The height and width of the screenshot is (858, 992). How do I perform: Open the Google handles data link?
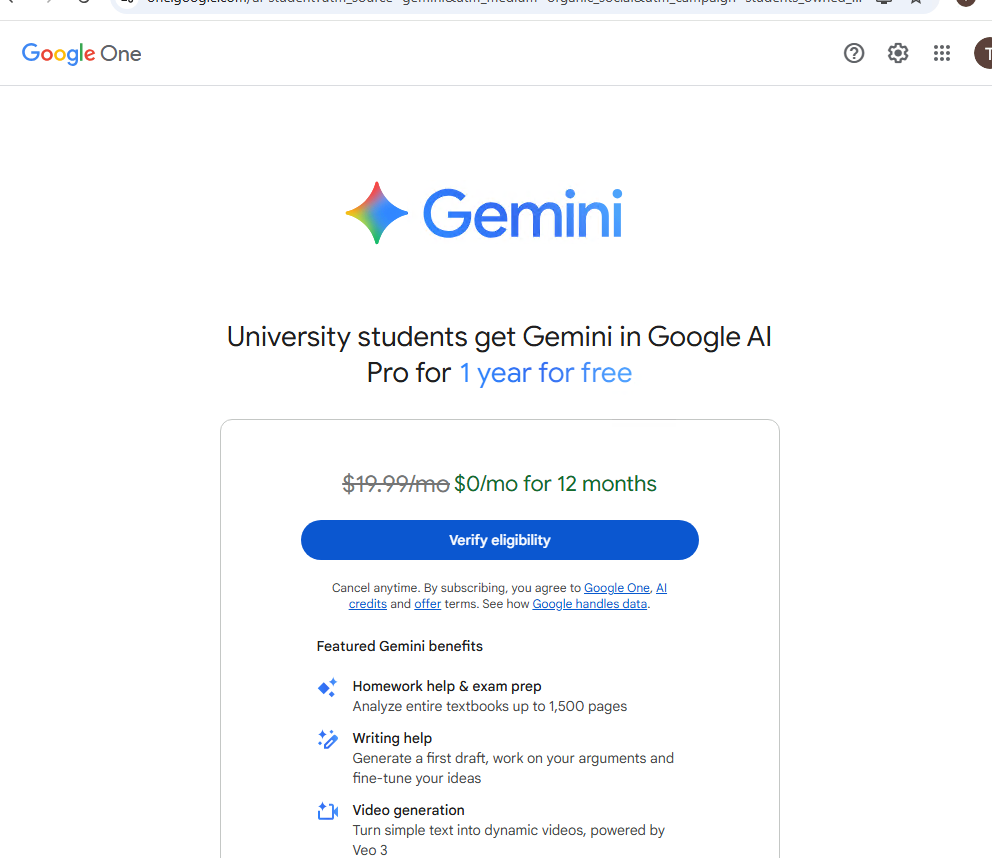[x=590, y=604]
